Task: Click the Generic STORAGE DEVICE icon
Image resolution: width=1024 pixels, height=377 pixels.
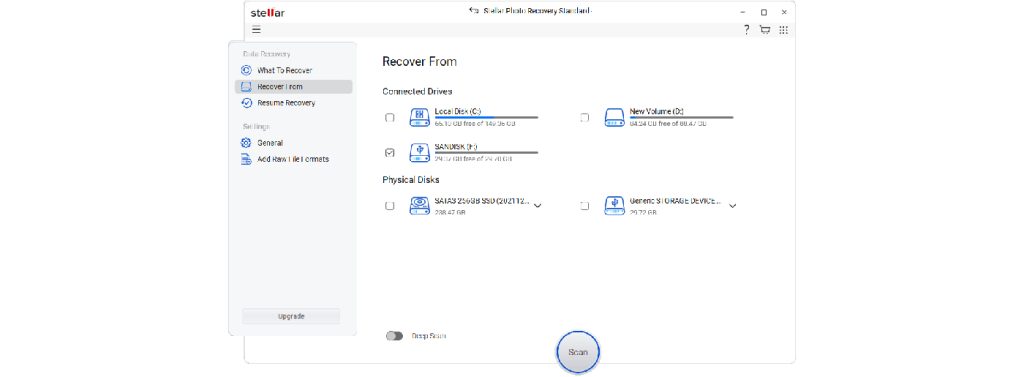Action: [615, 205]
